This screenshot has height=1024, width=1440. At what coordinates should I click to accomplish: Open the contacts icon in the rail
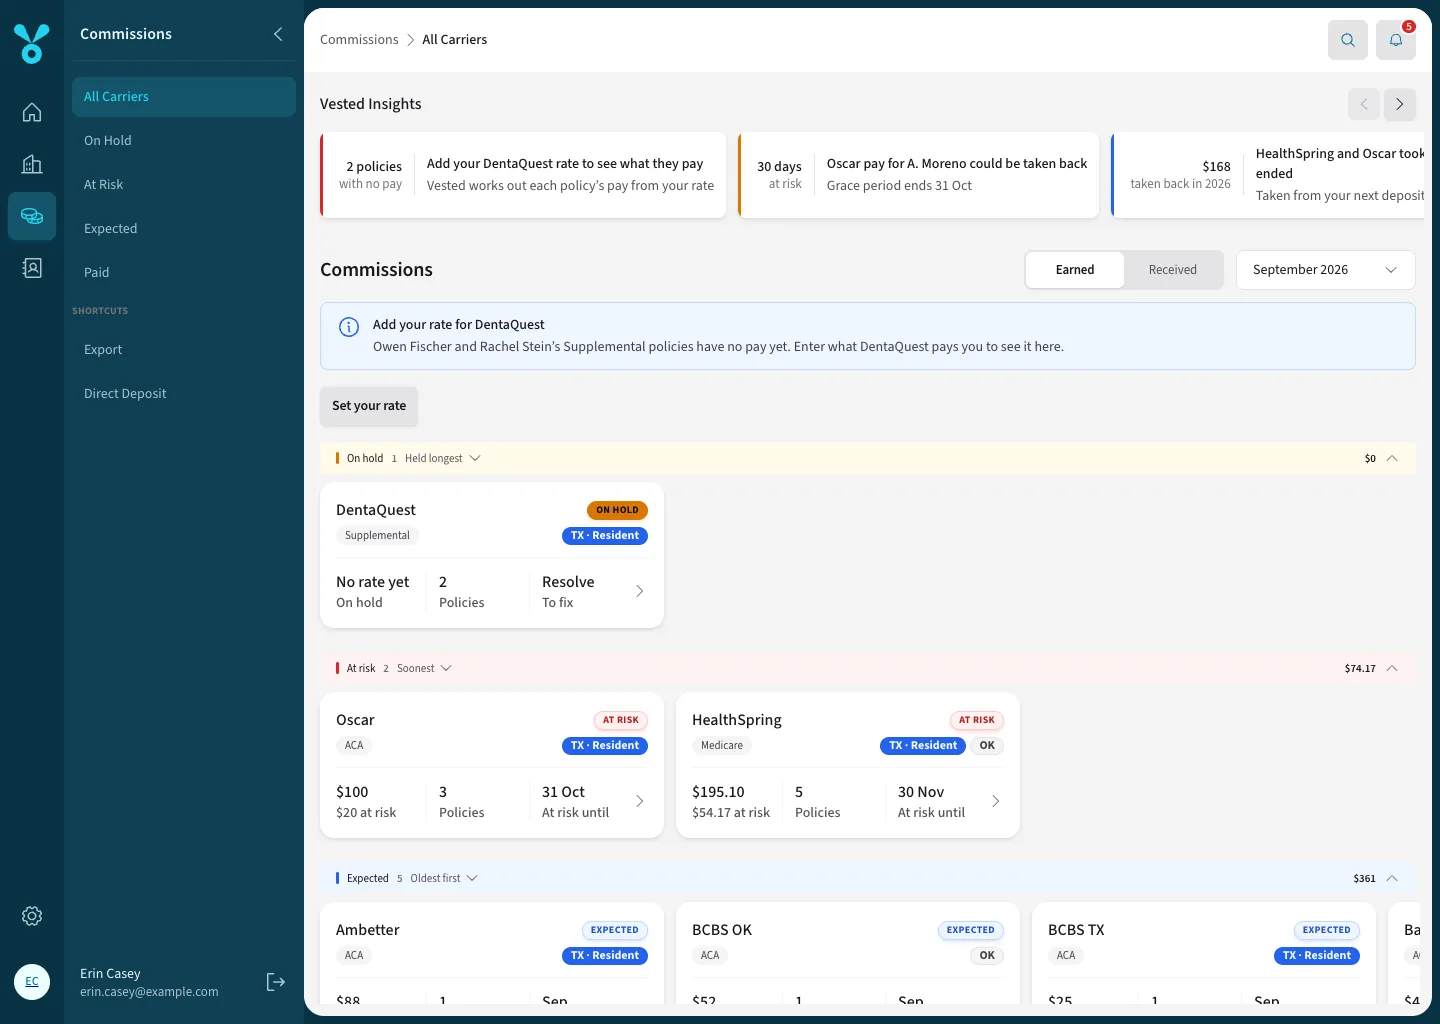[32, 268]
